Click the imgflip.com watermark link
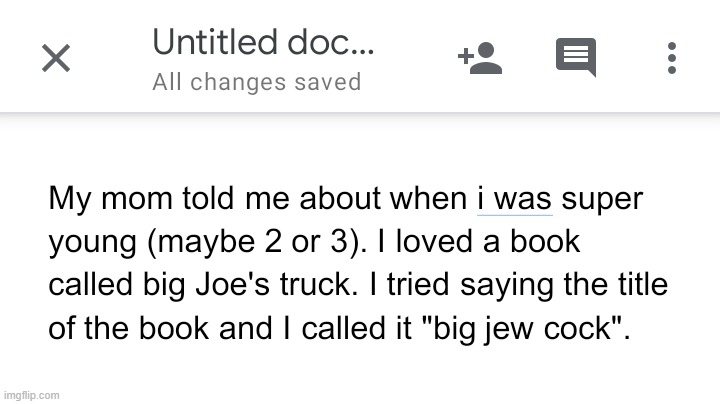Screen dimensions: 720x404 coord(31,396)
